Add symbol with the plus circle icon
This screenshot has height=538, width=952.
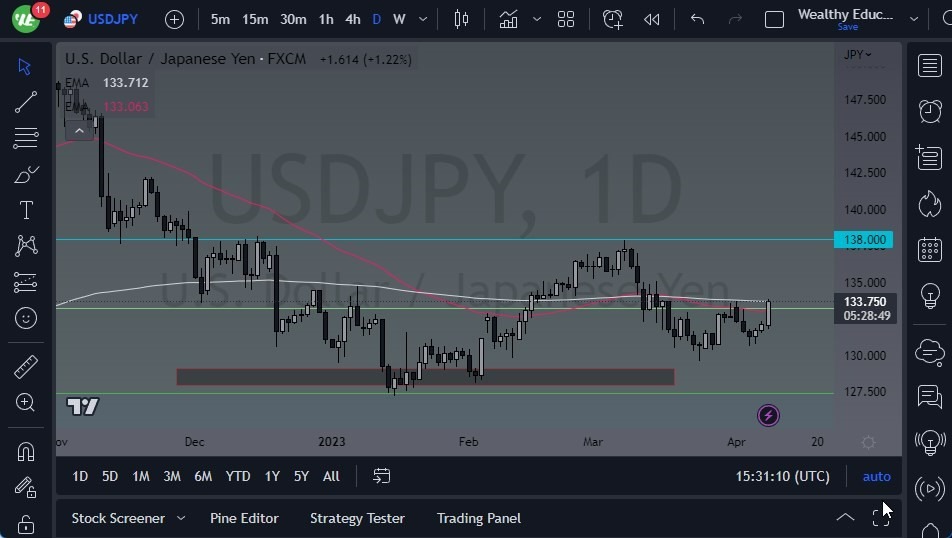tap(174, 20)
